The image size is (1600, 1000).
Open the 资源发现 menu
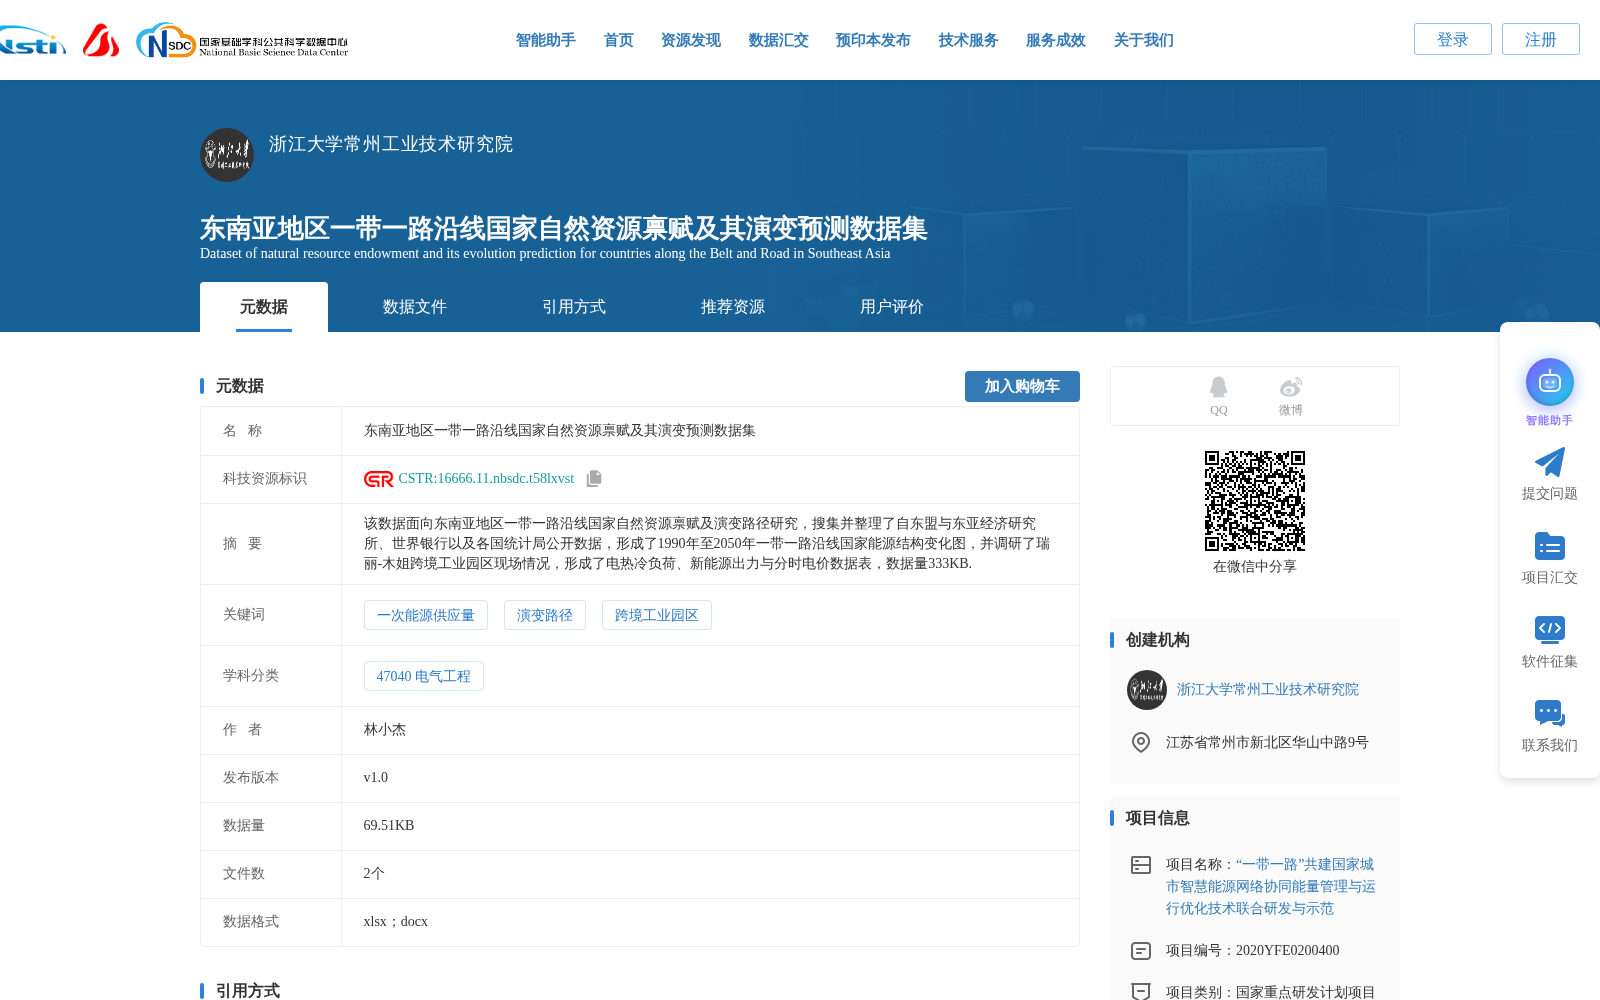click(691, 40)
